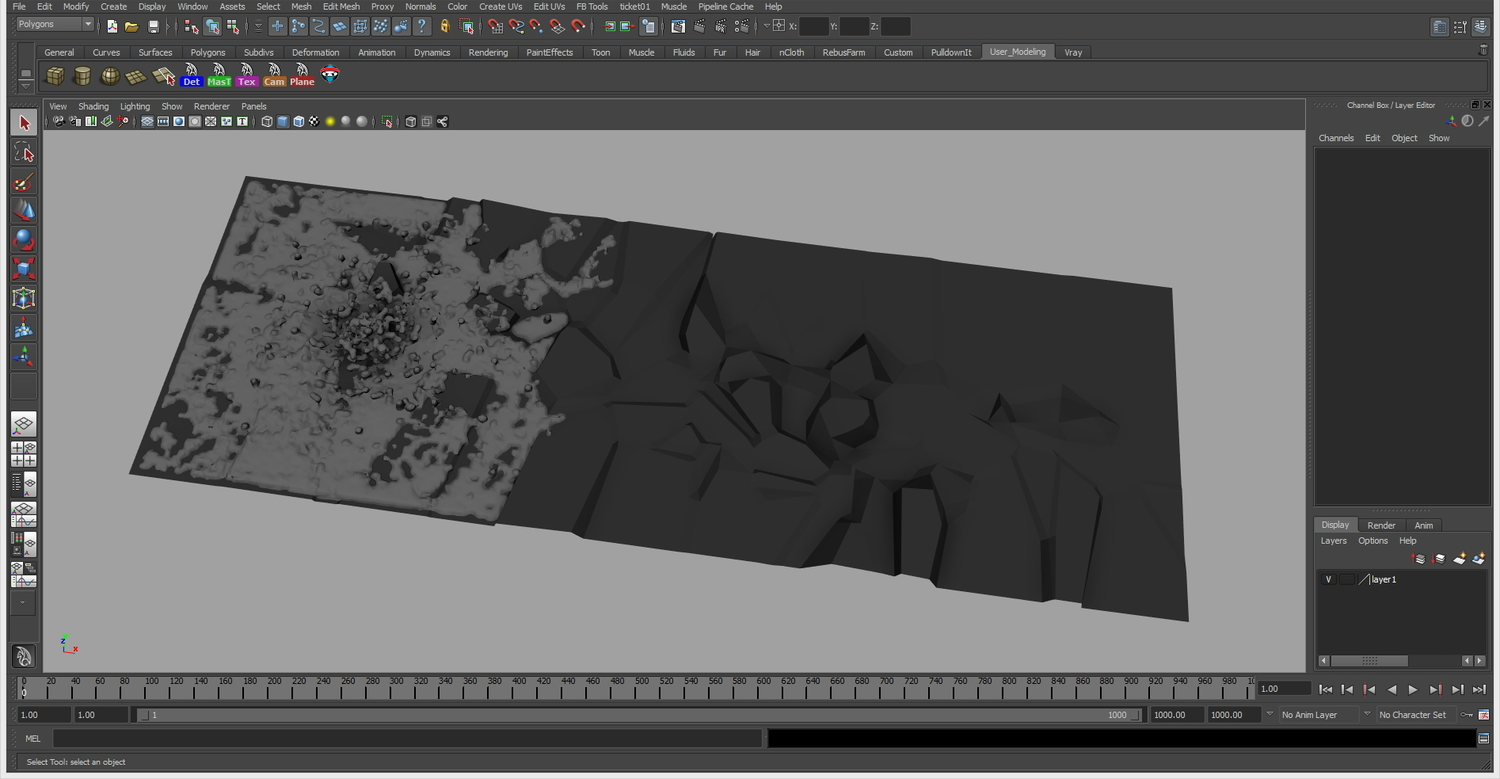The height and width of the screenshot is (779, 1500).
Task: Save the scene with floppy icon
Action: point(153,27)
